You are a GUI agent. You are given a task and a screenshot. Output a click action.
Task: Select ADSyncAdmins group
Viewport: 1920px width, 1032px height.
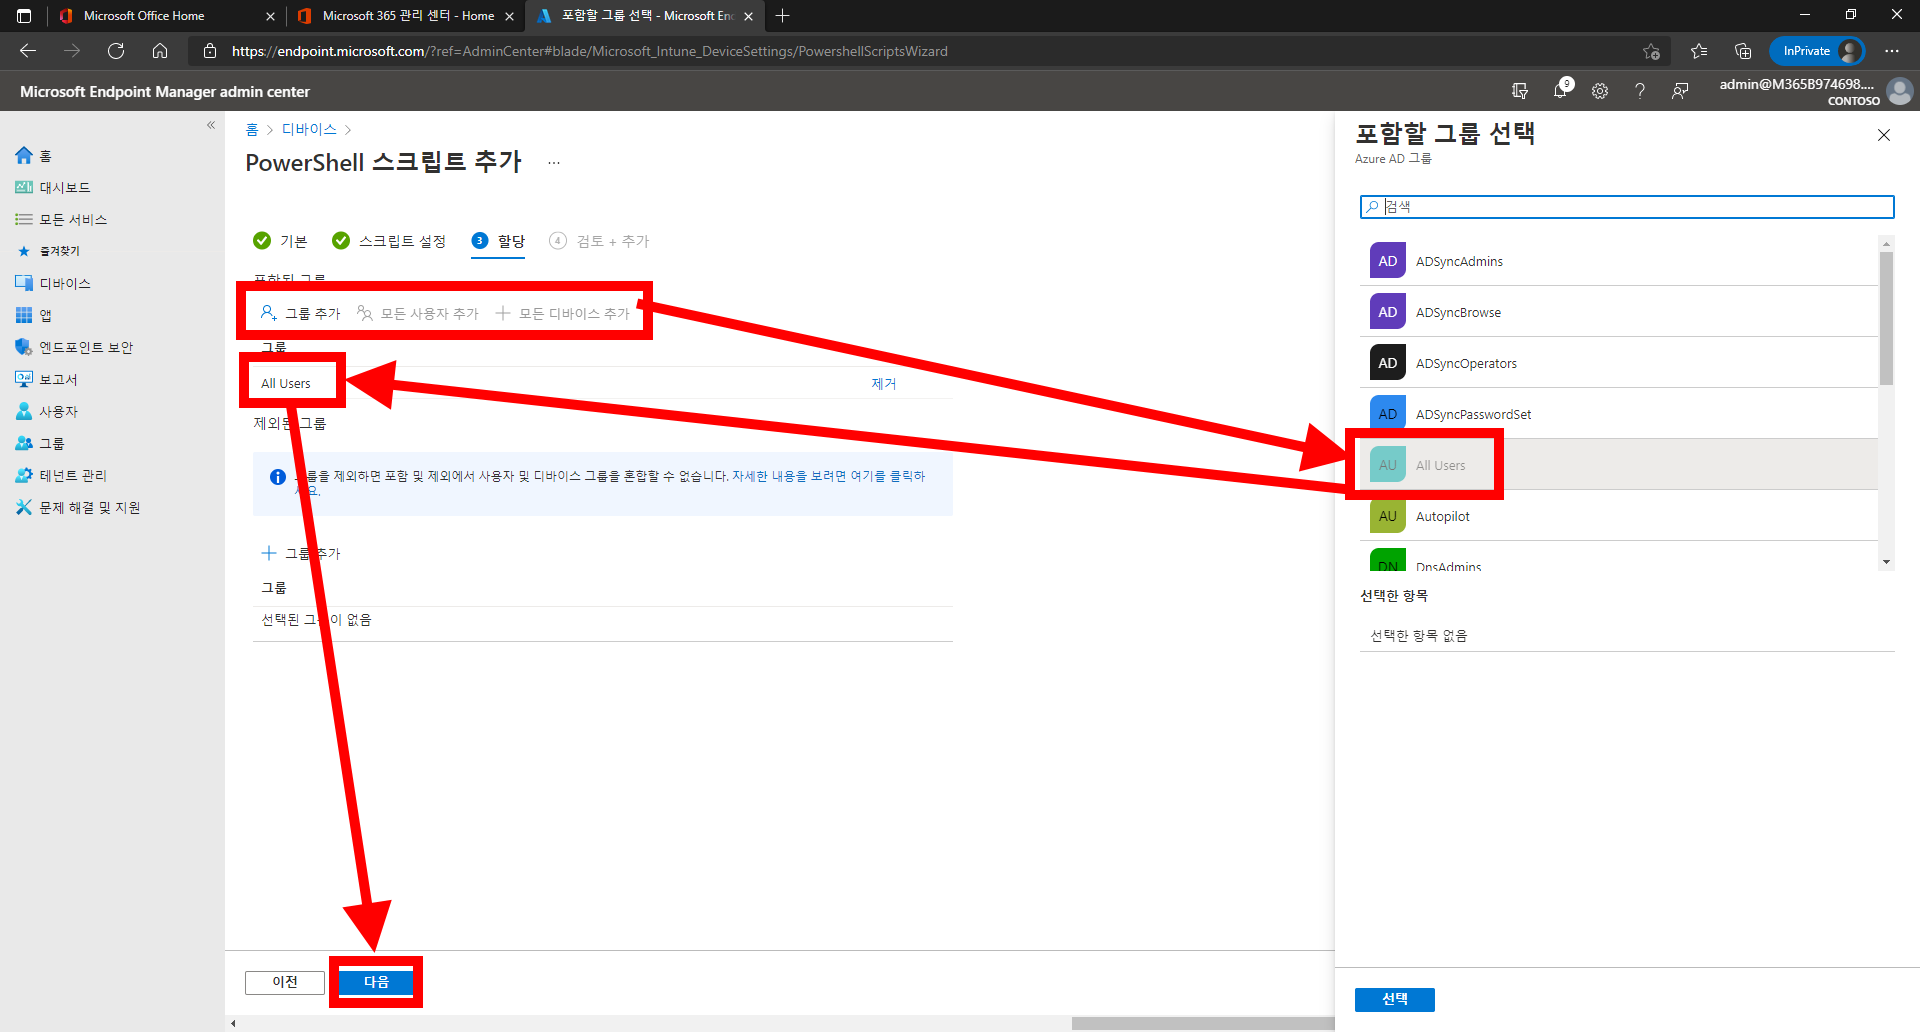pos(1618,261)
